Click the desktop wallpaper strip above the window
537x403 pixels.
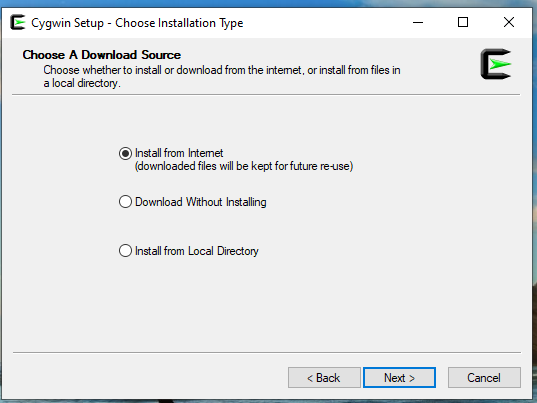click(268, 3)
